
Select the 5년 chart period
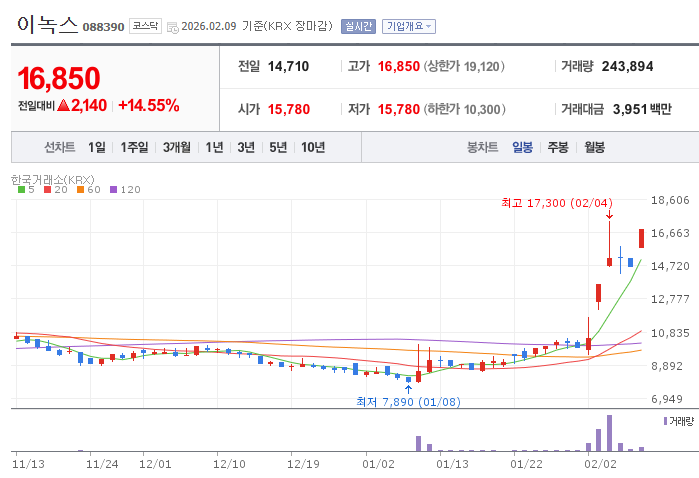click(278, 147)
